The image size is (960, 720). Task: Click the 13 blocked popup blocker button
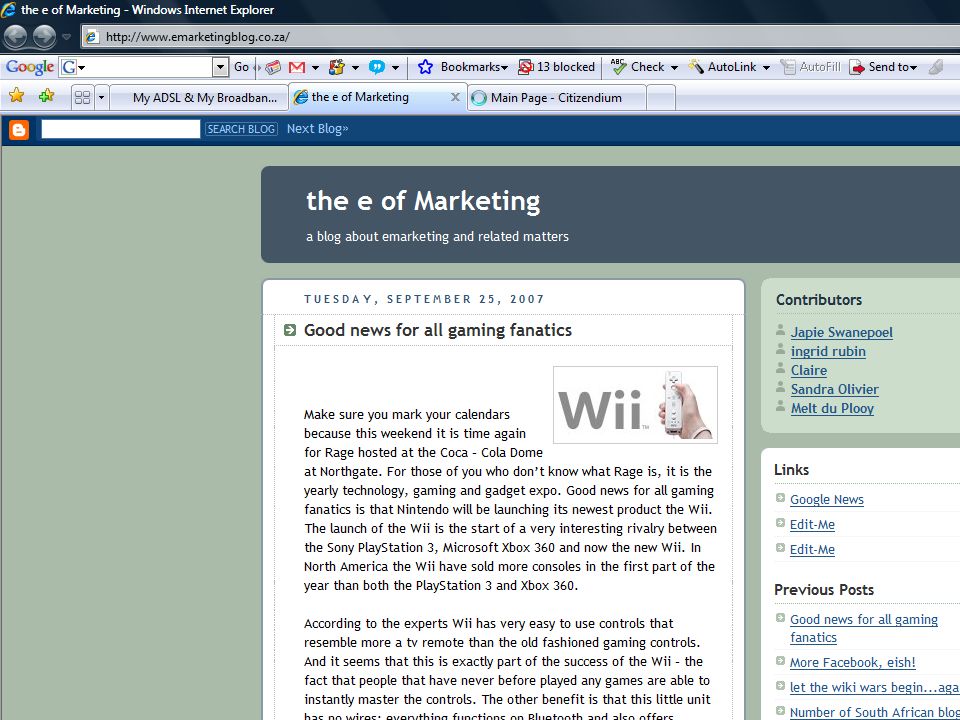tap(556, 67)
